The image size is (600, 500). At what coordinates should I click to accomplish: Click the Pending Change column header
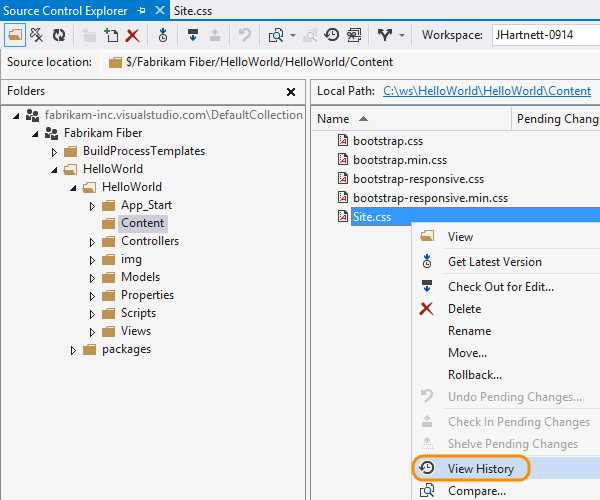[x=558, y=119]
